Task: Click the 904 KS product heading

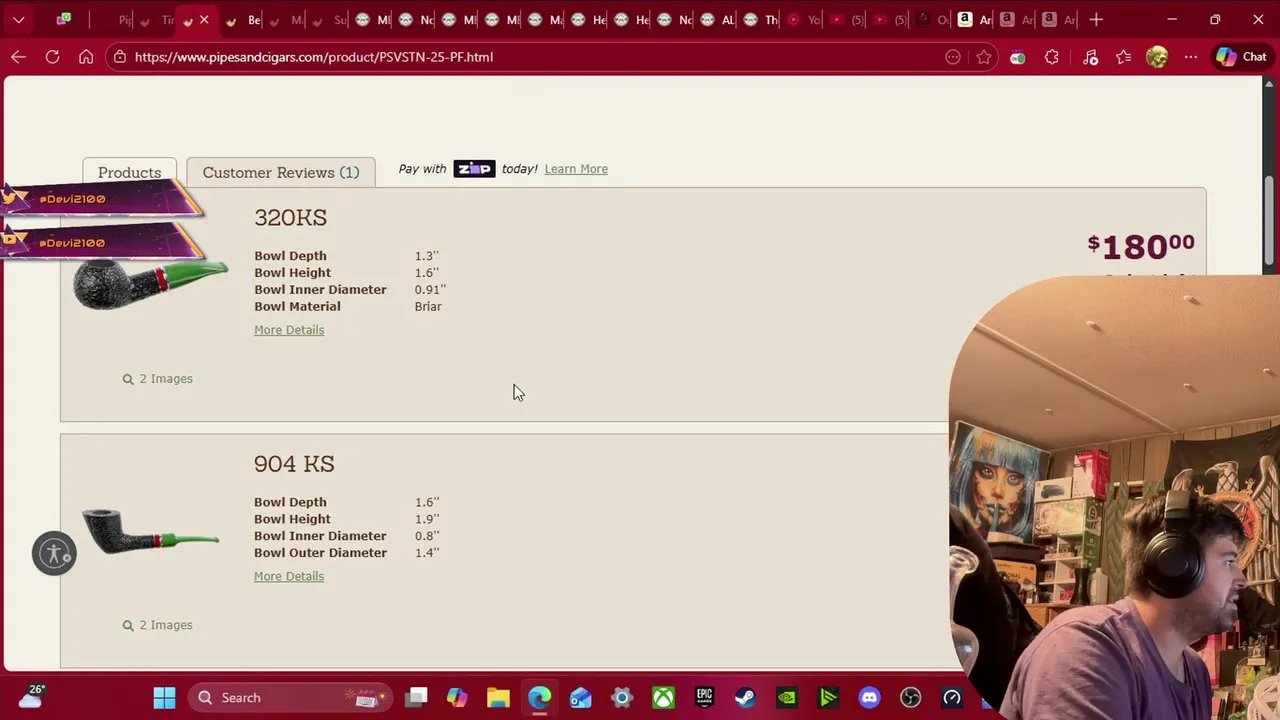Action: click(294, 464)
